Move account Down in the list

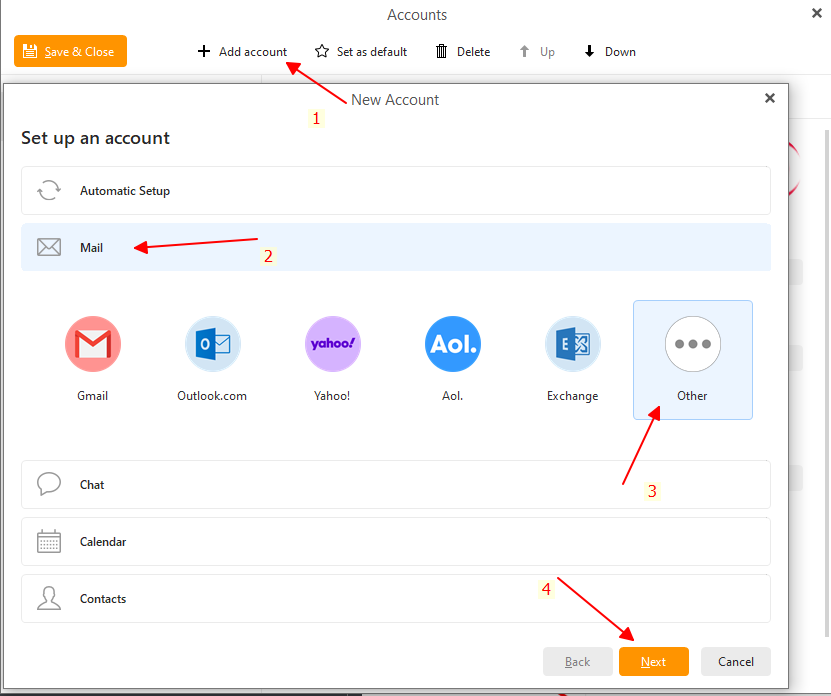pyautogui.click(x=610, y=51)
